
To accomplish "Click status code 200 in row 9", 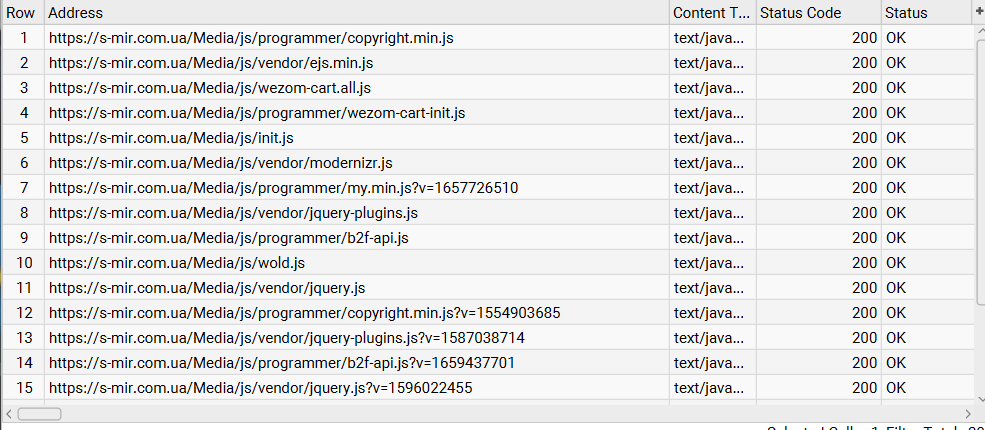I will 864,238.
